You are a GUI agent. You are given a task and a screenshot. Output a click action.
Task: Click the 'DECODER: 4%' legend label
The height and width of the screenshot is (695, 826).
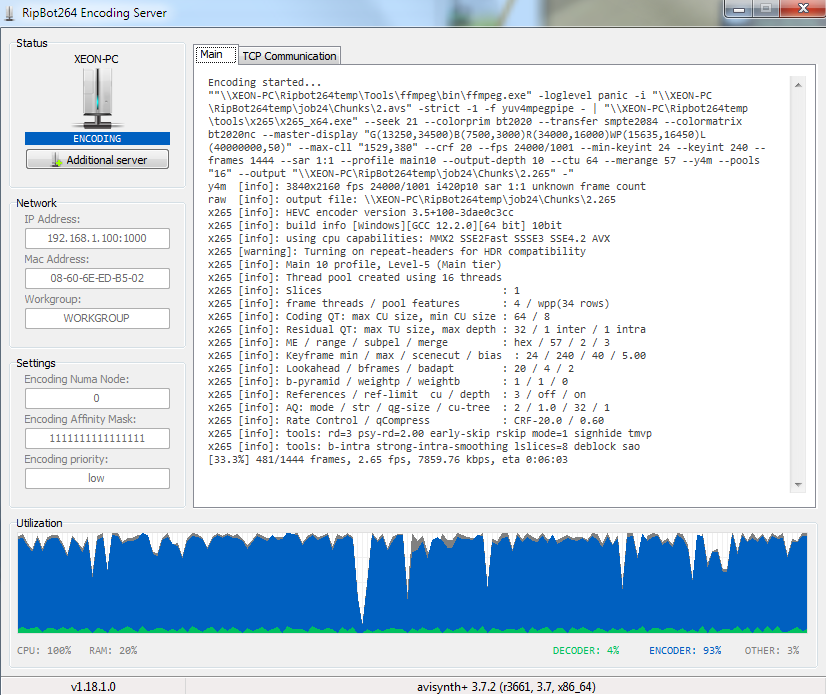586,650
